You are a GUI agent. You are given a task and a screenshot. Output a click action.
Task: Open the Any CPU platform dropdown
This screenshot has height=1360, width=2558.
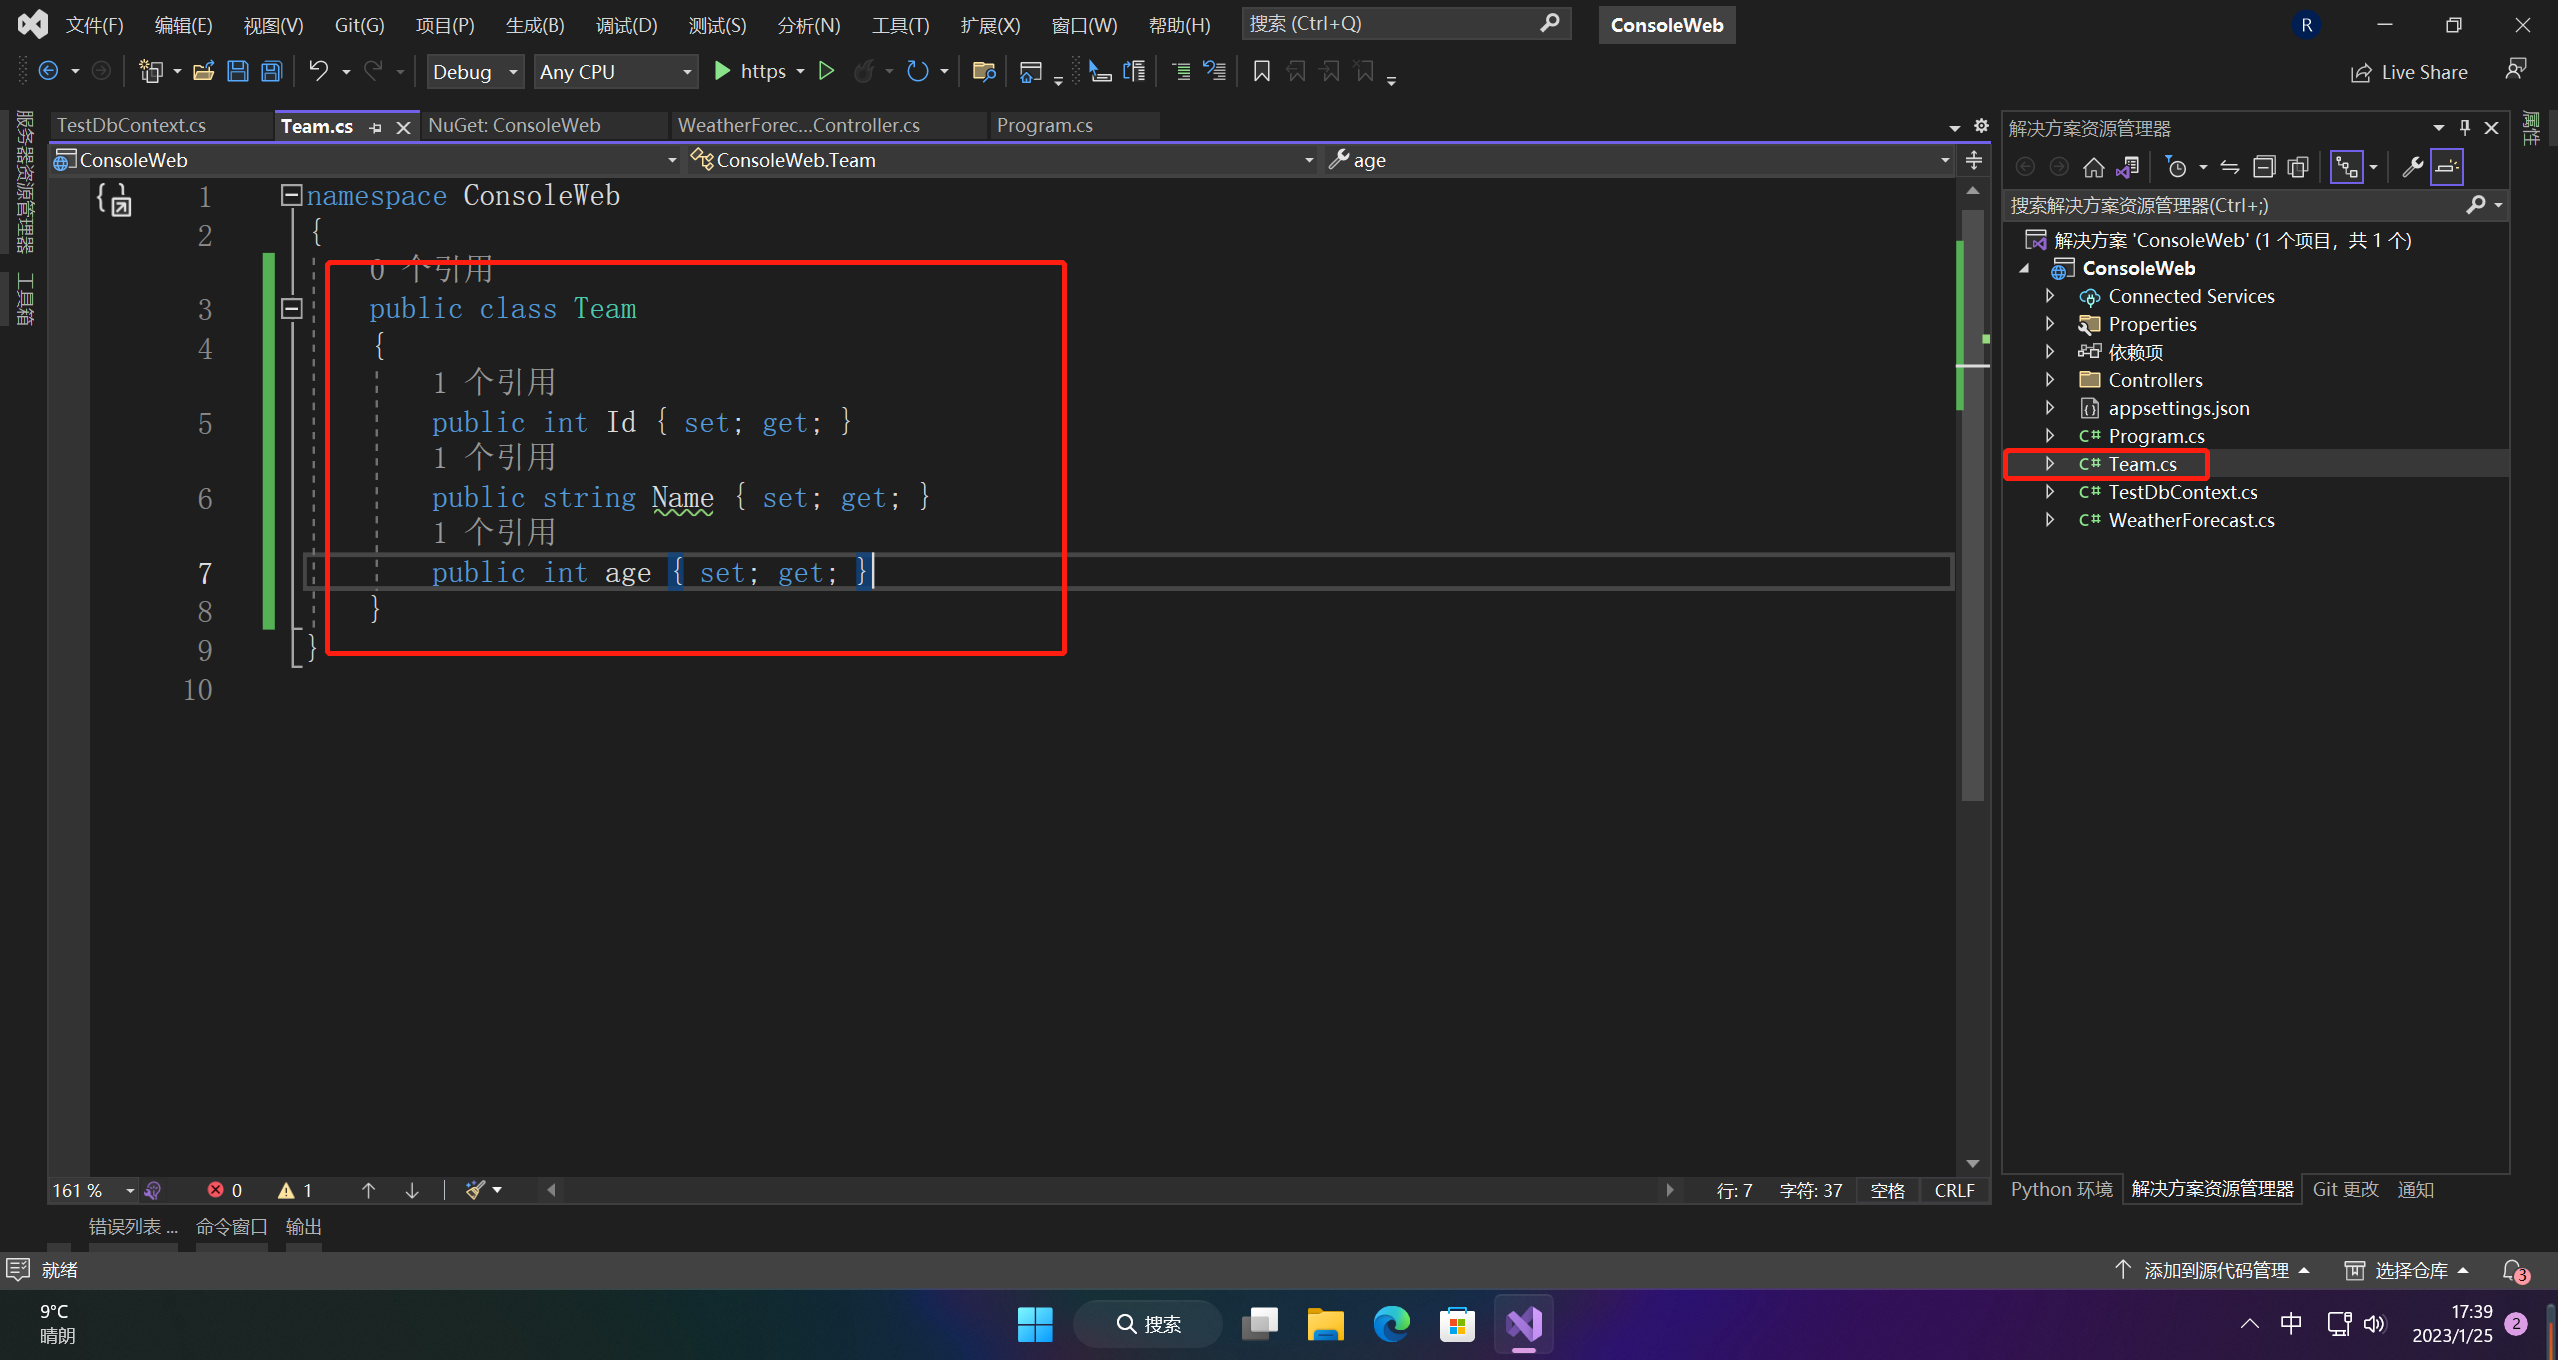615,72
